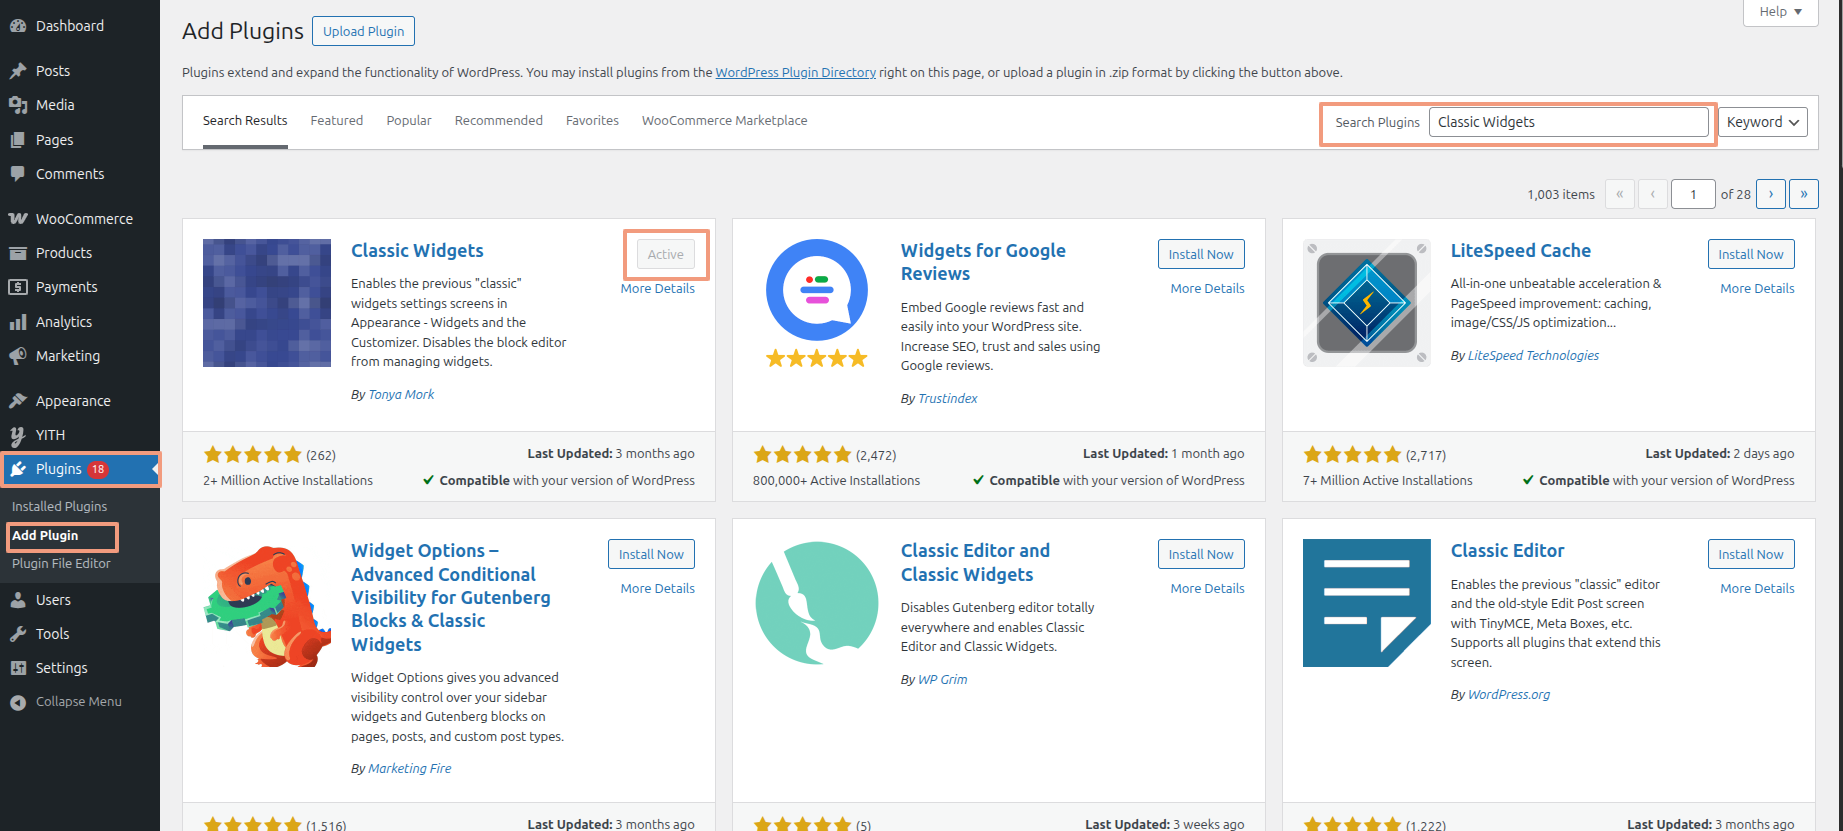Click the Plugins update count badge

[98, 469]
